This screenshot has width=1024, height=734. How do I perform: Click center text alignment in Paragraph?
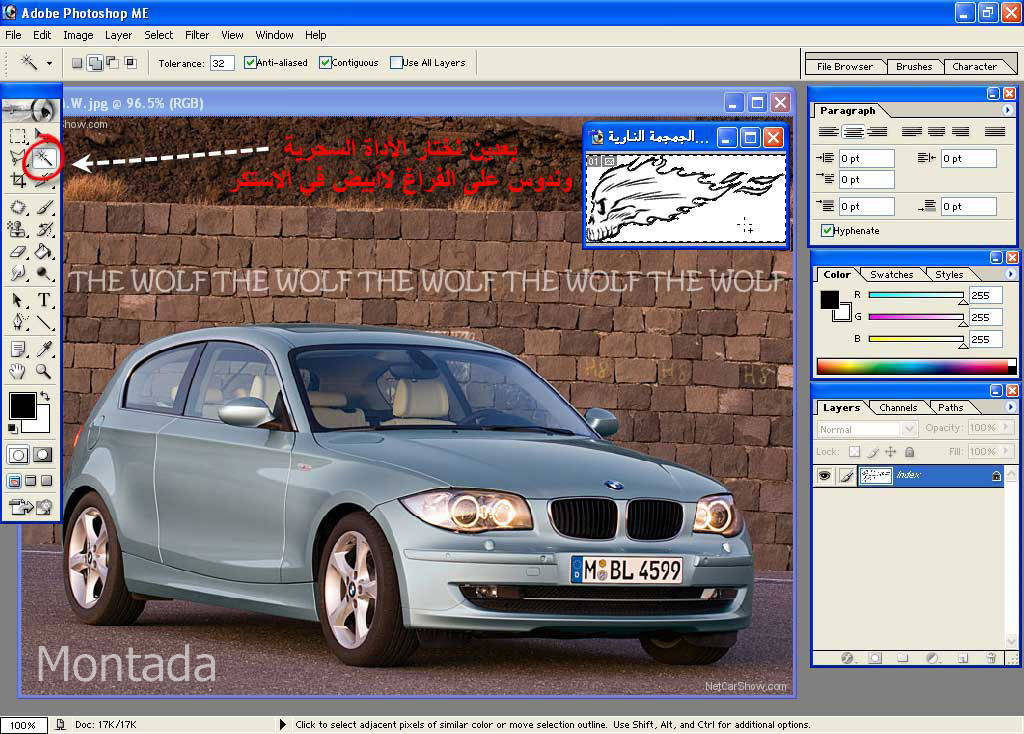click(854, 132)
